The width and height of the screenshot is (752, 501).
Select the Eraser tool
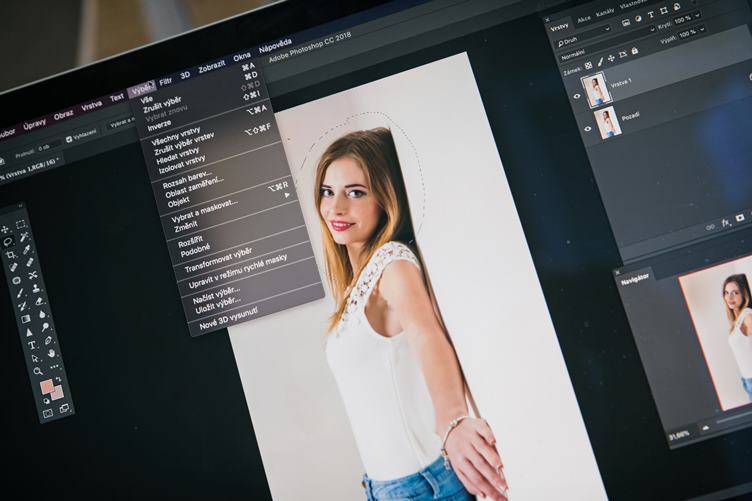[39, 302]
